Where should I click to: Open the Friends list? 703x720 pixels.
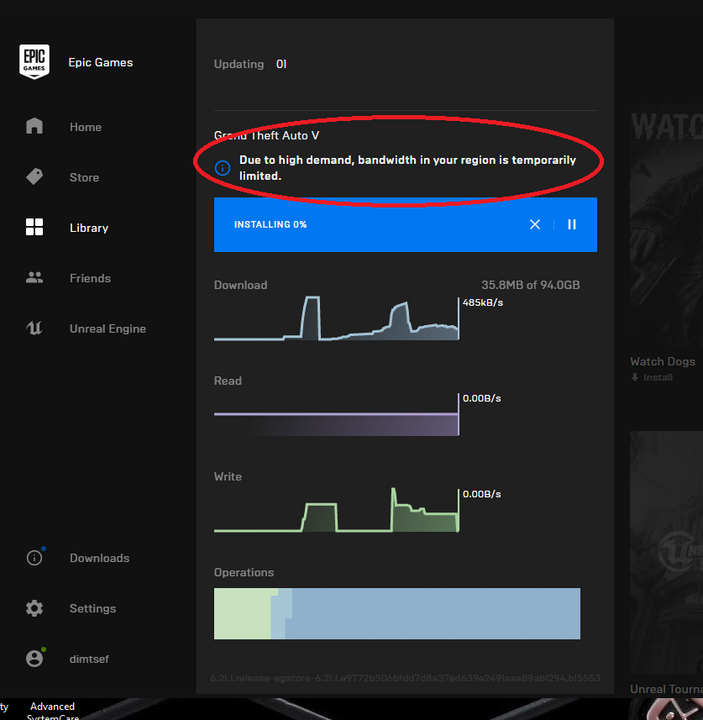pyautogui.click(x=90, y=278)
